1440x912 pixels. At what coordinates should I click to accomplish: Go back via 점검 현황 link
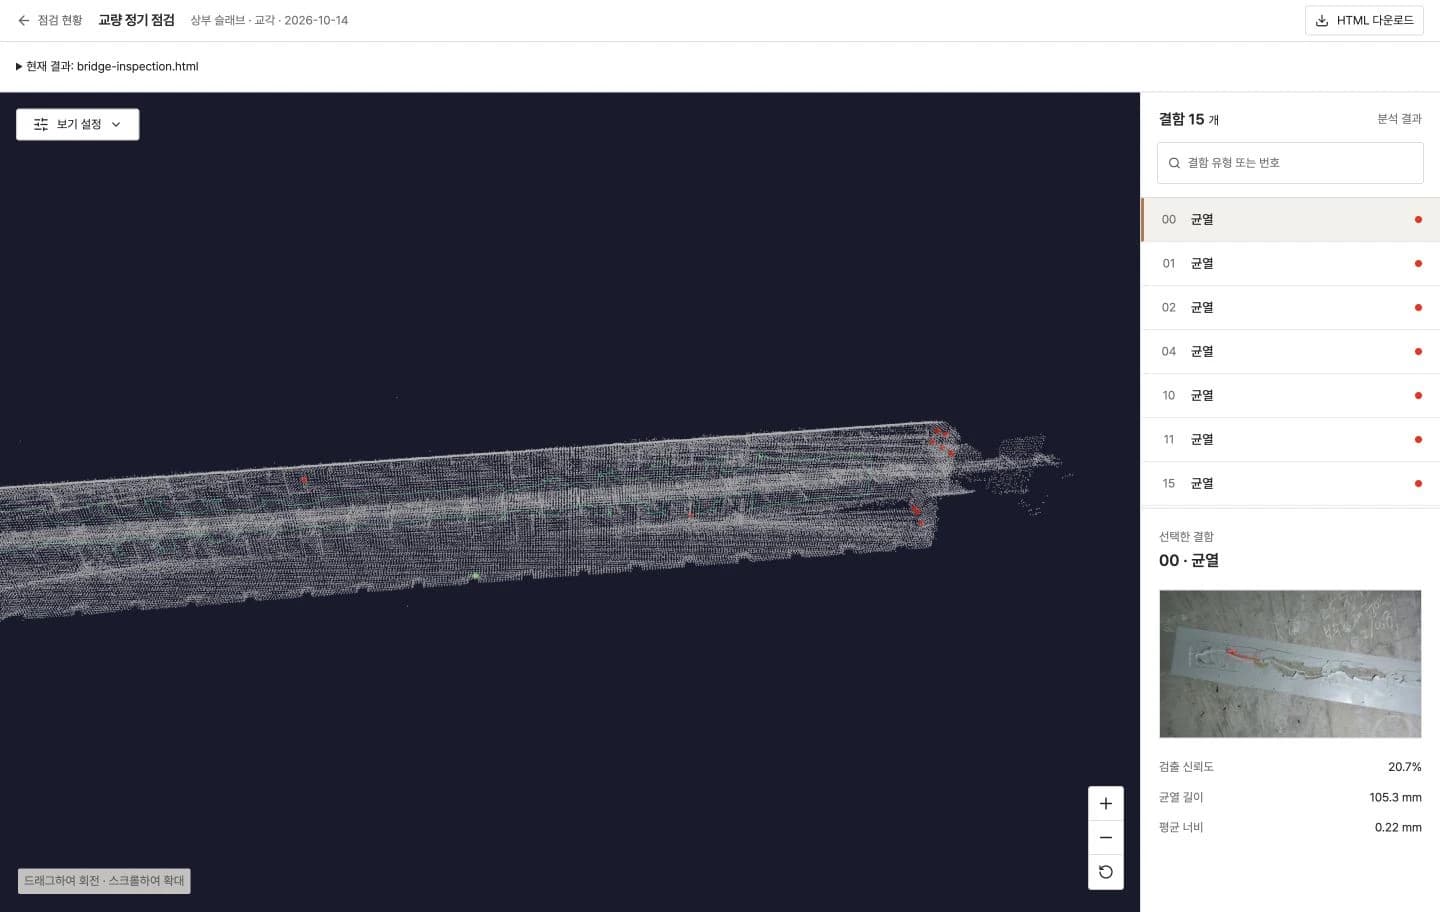click(60, 20)
